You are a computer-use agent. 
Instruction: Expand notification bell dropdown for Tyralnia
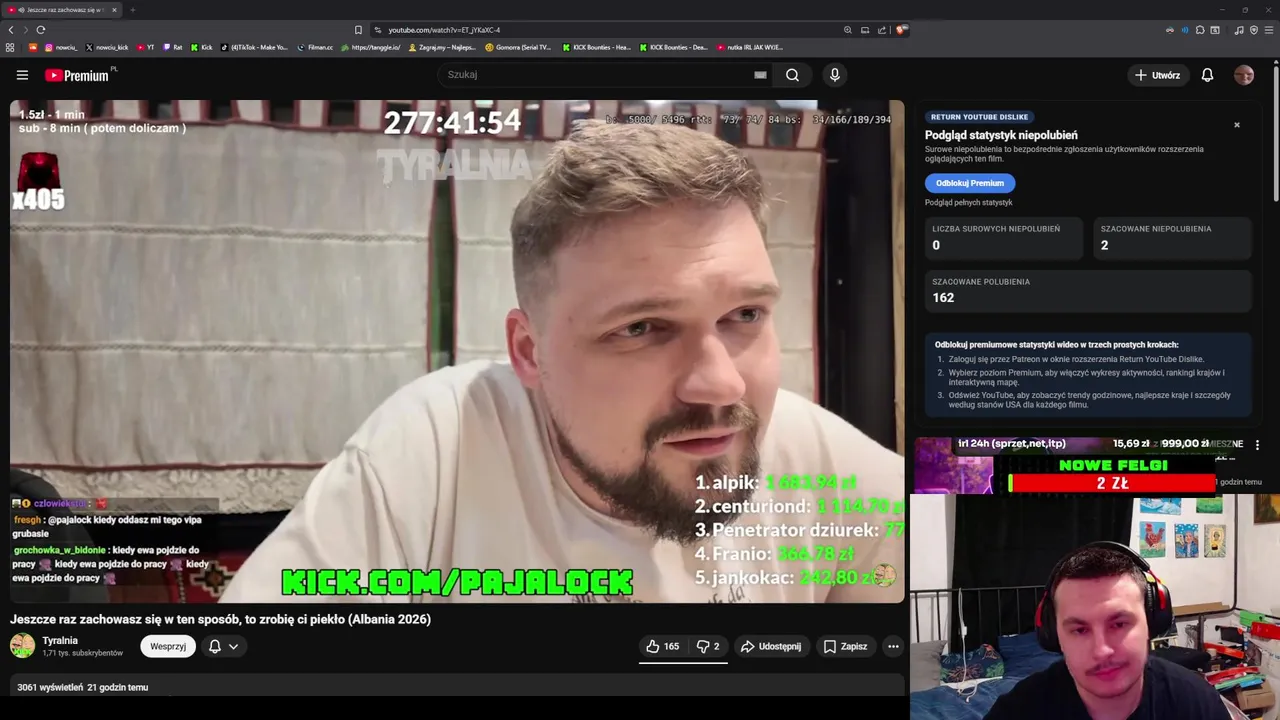[x=233, y=647]
